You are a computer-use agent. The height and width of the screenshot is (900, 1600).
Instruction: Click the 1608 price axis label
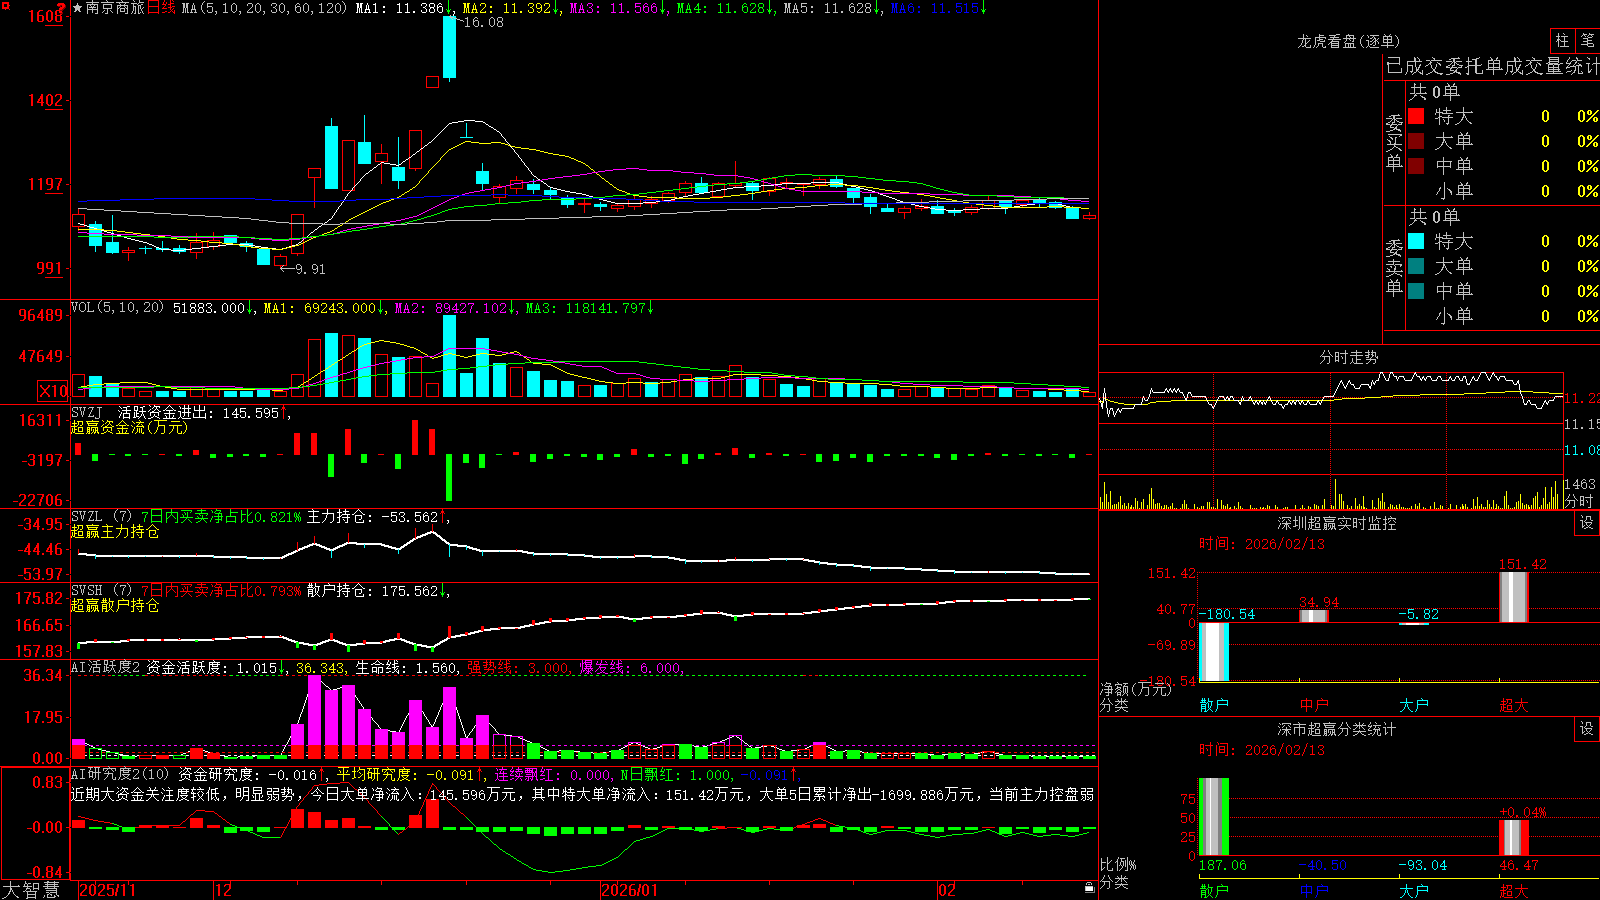[x=45, y=16]
